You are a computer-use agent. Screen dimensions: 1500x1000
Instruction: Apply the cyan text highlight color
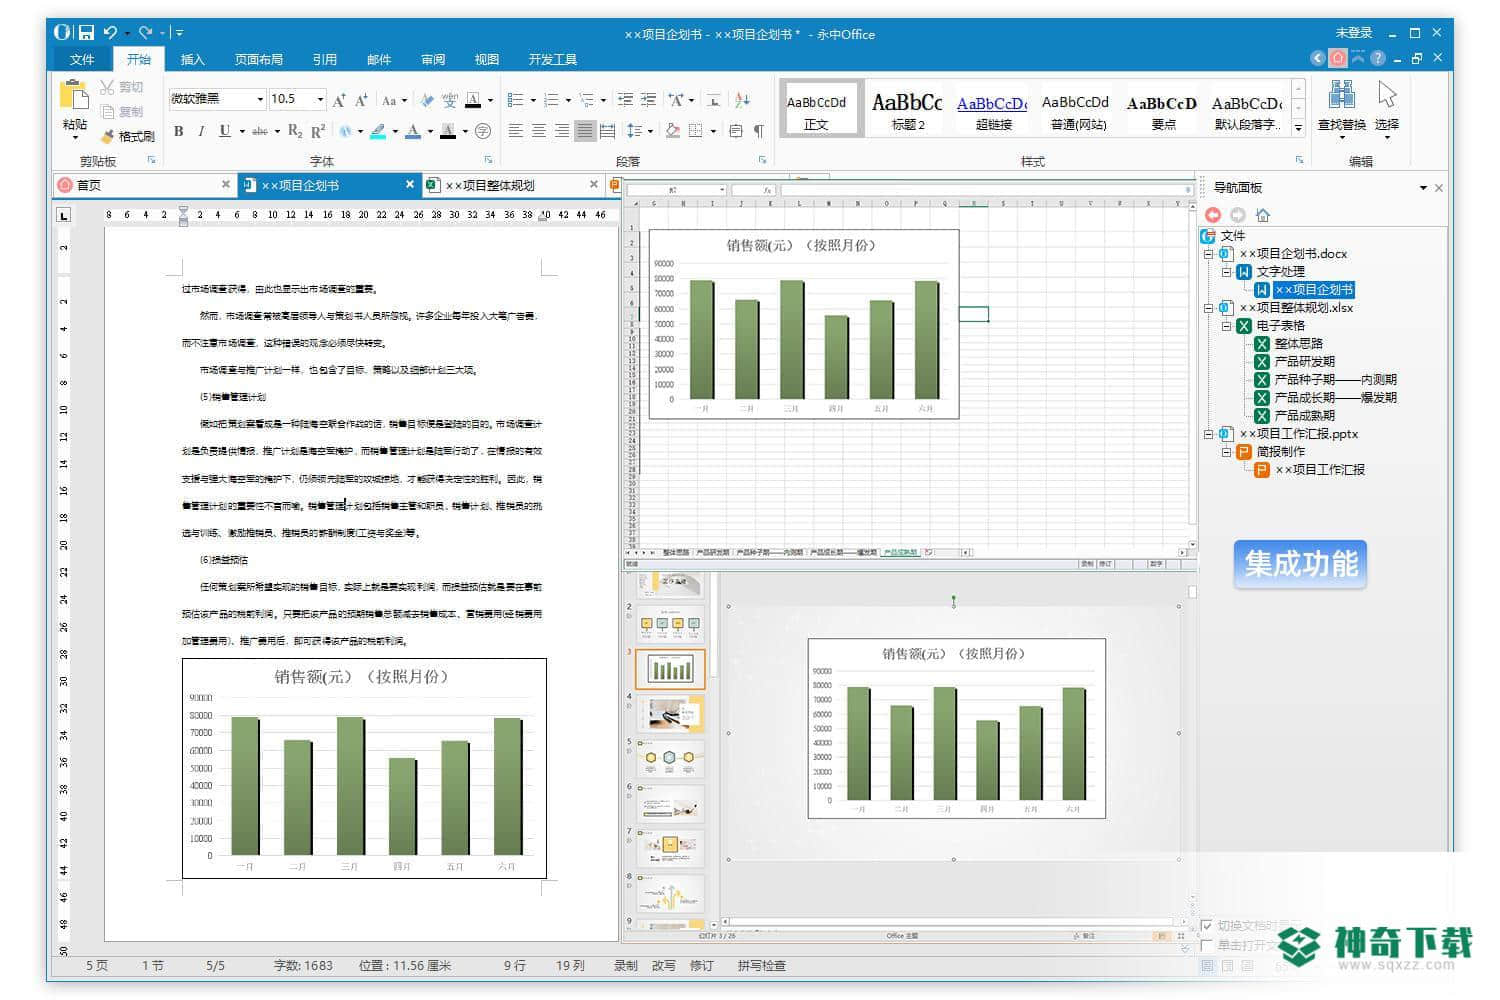point(378,131)
